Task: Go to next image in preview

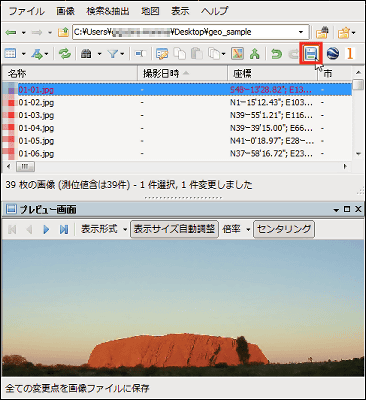Action: point(46,229)
